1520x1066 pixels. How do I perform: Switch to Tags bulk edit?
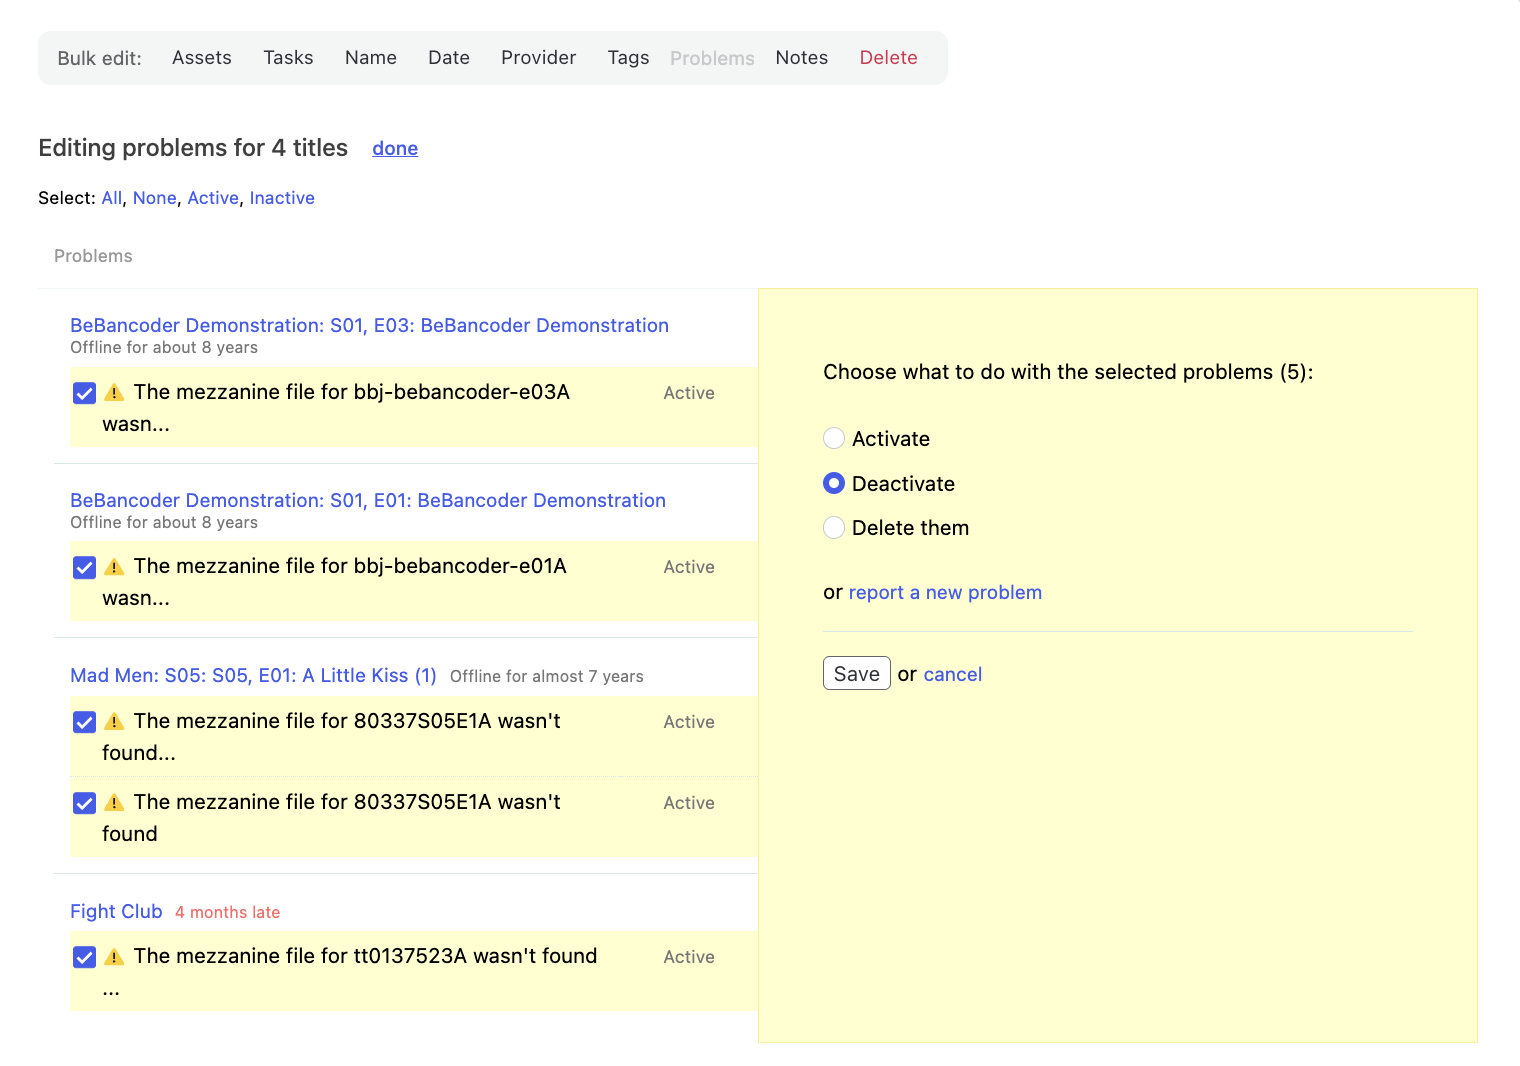click(628, 58)
